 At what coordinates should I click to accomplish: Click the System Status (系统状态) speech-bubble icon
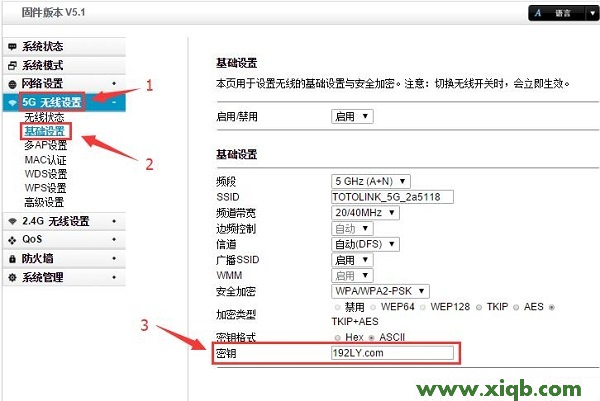pyautogui.click(x=12, y=47)
